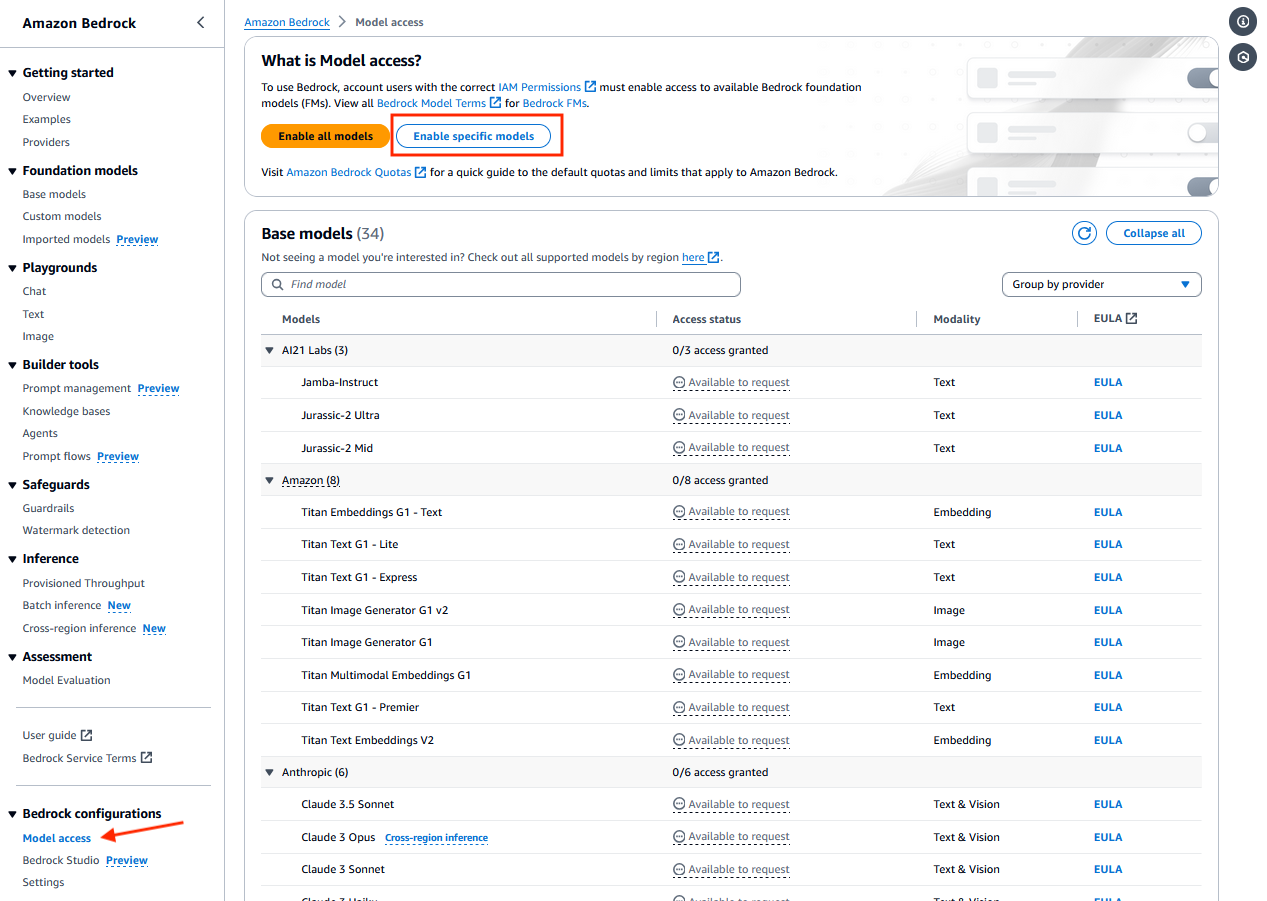This screenshot has height=901, width=1267.
Task: Collapse the Amazon (8) model group
Action: click(269, 480)
